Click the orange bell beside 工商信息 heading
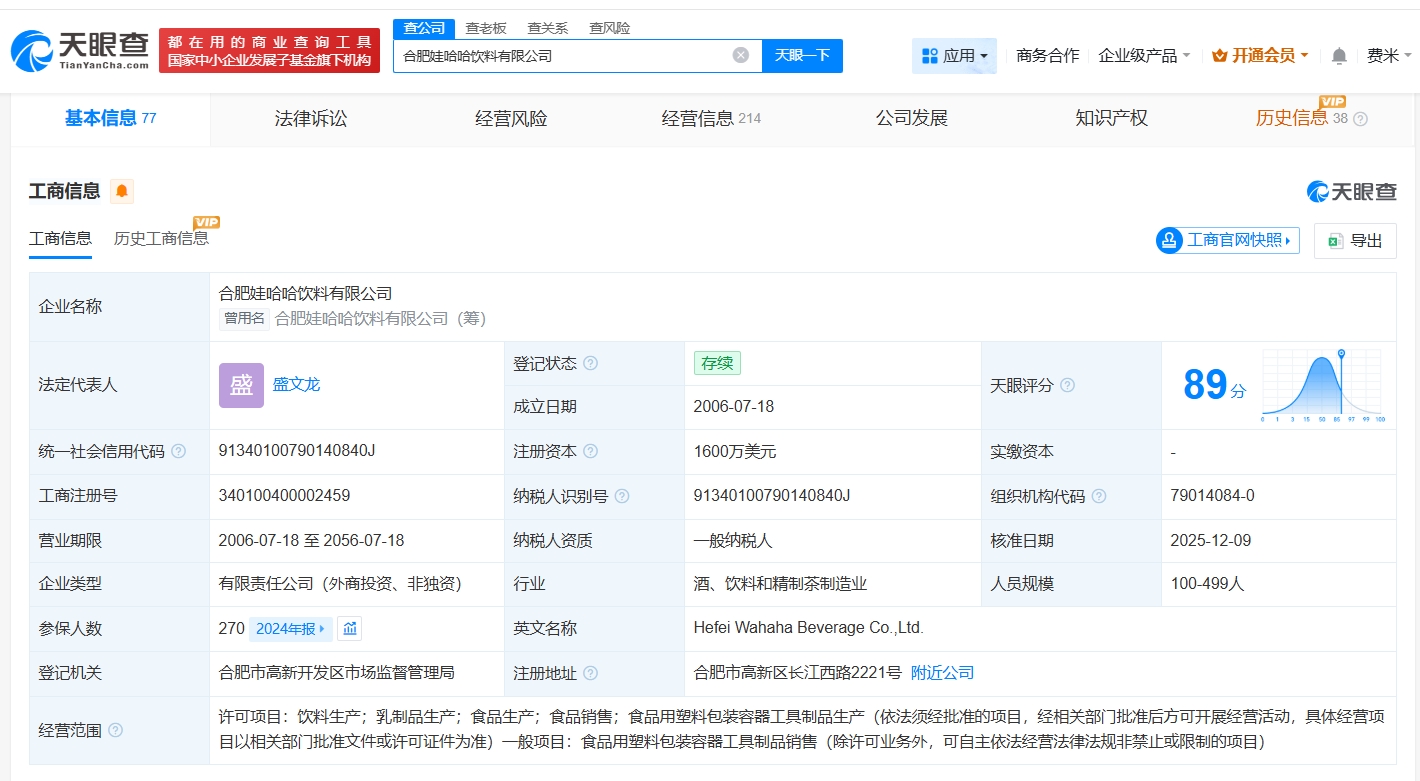 121,191
